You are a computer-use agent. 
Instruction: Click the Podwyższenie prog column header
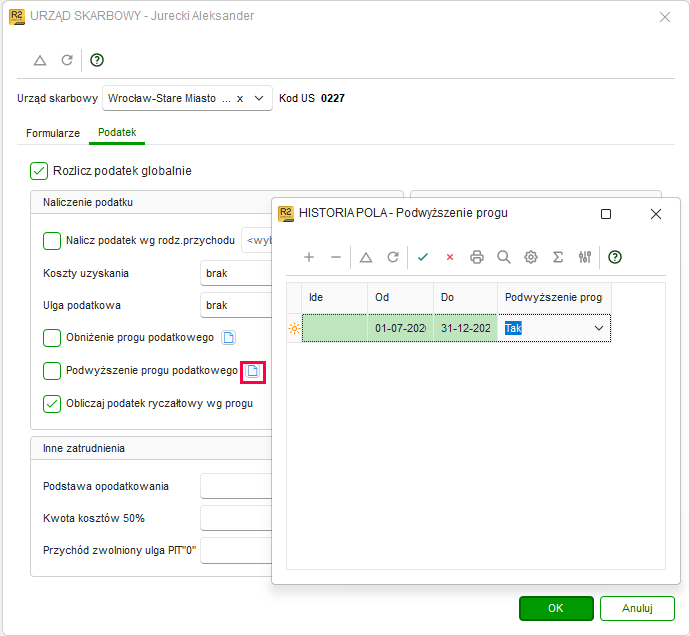554,298
